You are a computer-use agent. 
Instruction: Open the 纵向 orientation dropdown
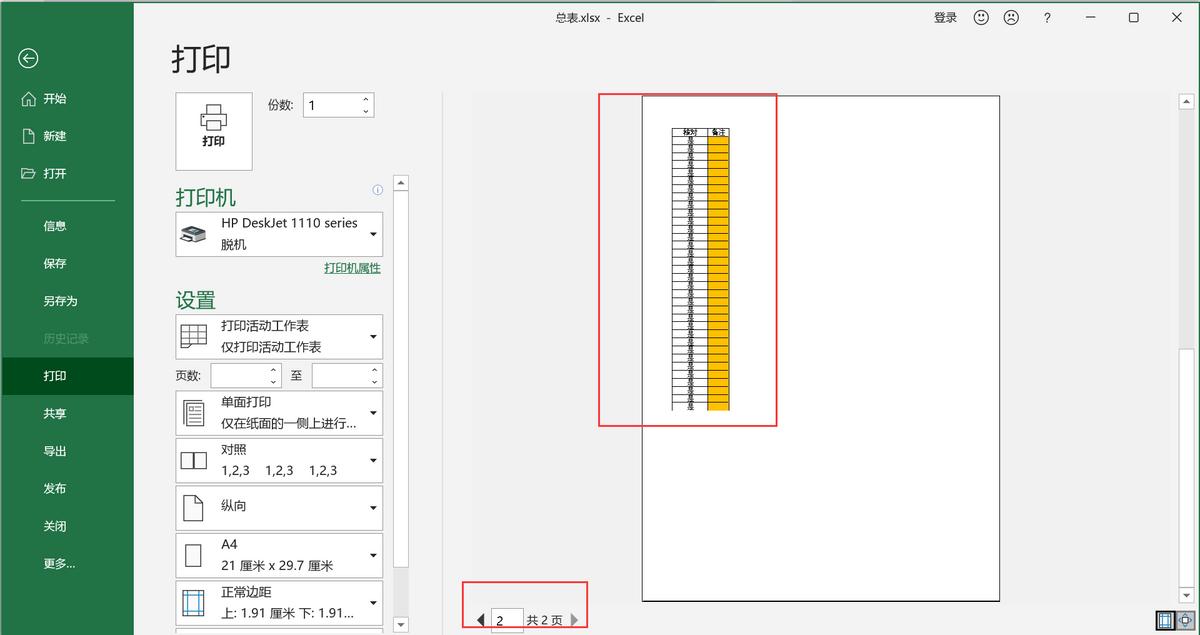279,508
